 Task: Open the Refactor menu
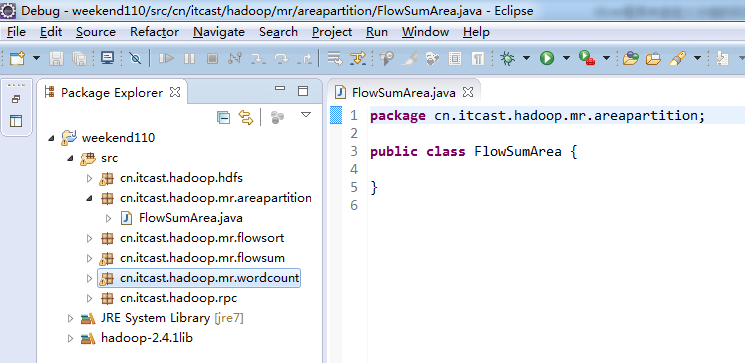click(x=154, y=32)
